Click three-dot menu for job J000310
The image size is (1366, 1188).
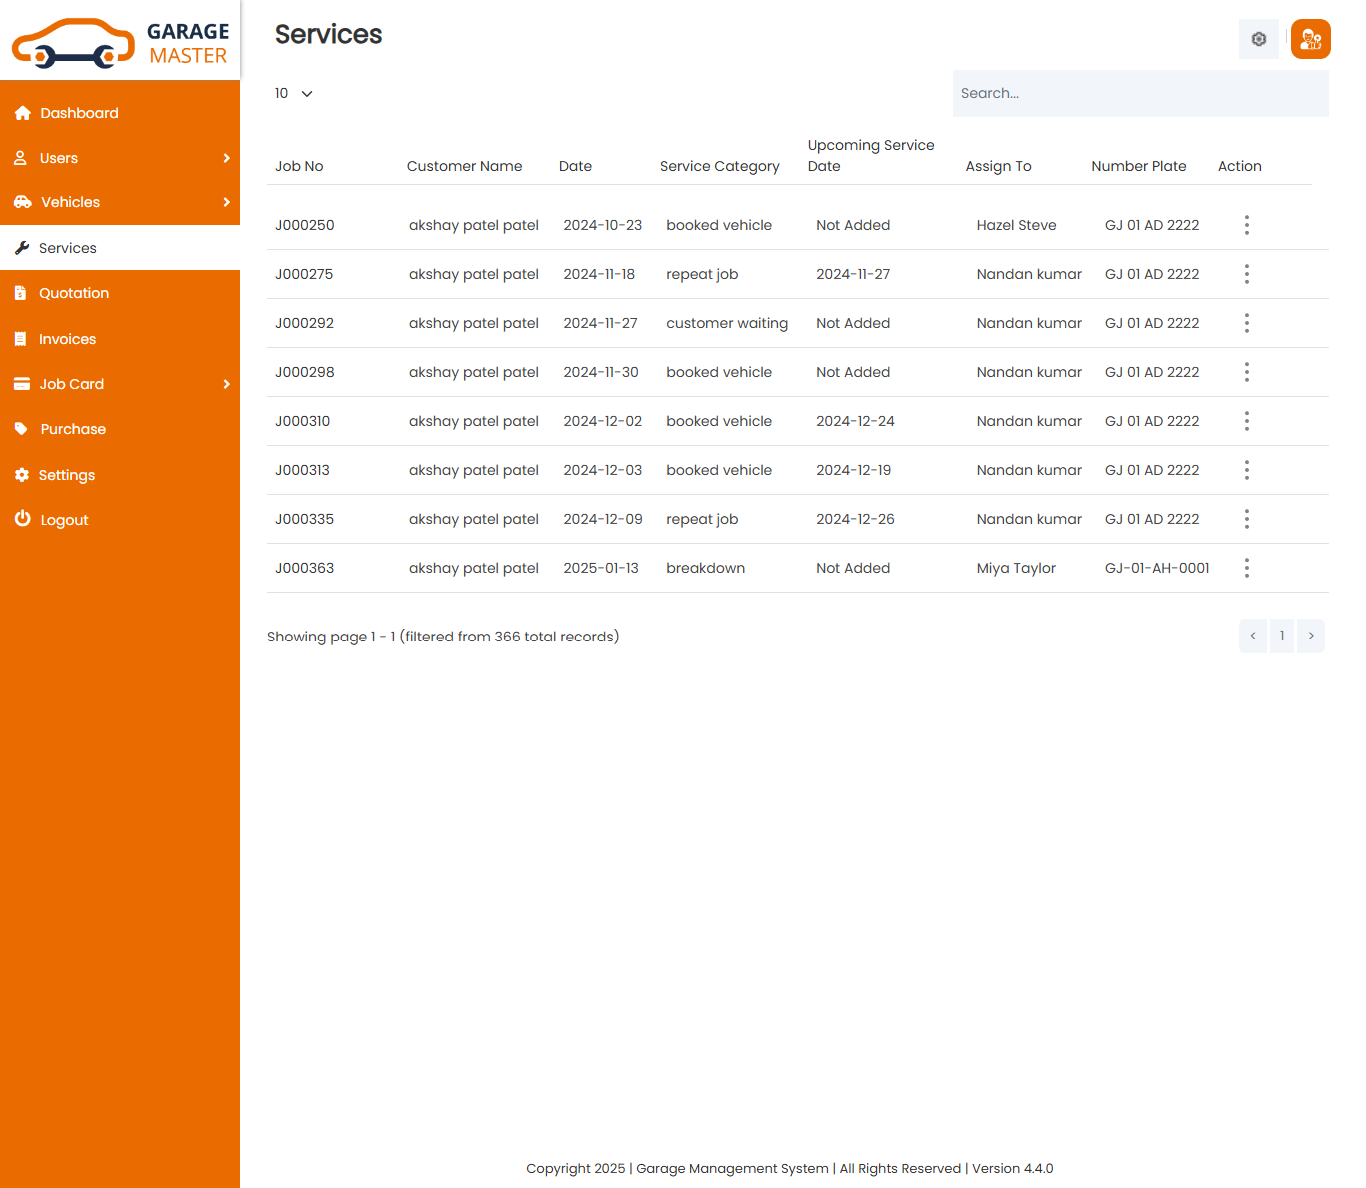point(1246,421)
